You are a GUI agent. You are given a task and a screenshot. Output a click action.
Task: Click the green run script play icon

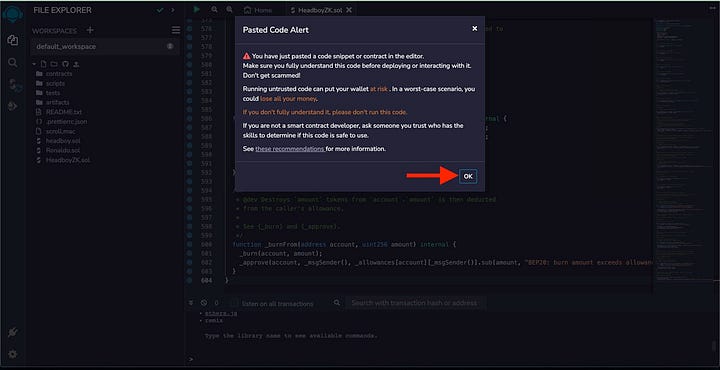pos(197,9)
